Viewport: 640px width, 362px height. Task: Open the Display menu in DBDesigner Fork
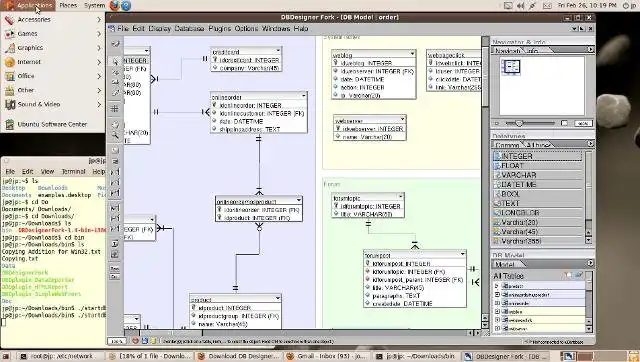click(x=160, y=29)
